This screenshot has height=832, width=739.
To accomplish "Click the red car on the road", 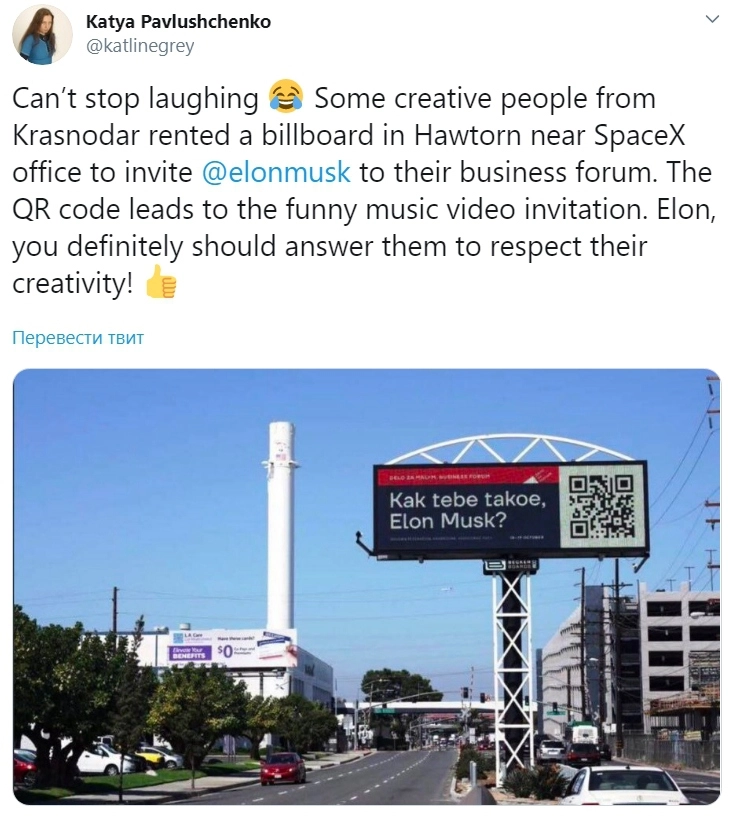I will [x=283, y=768].
